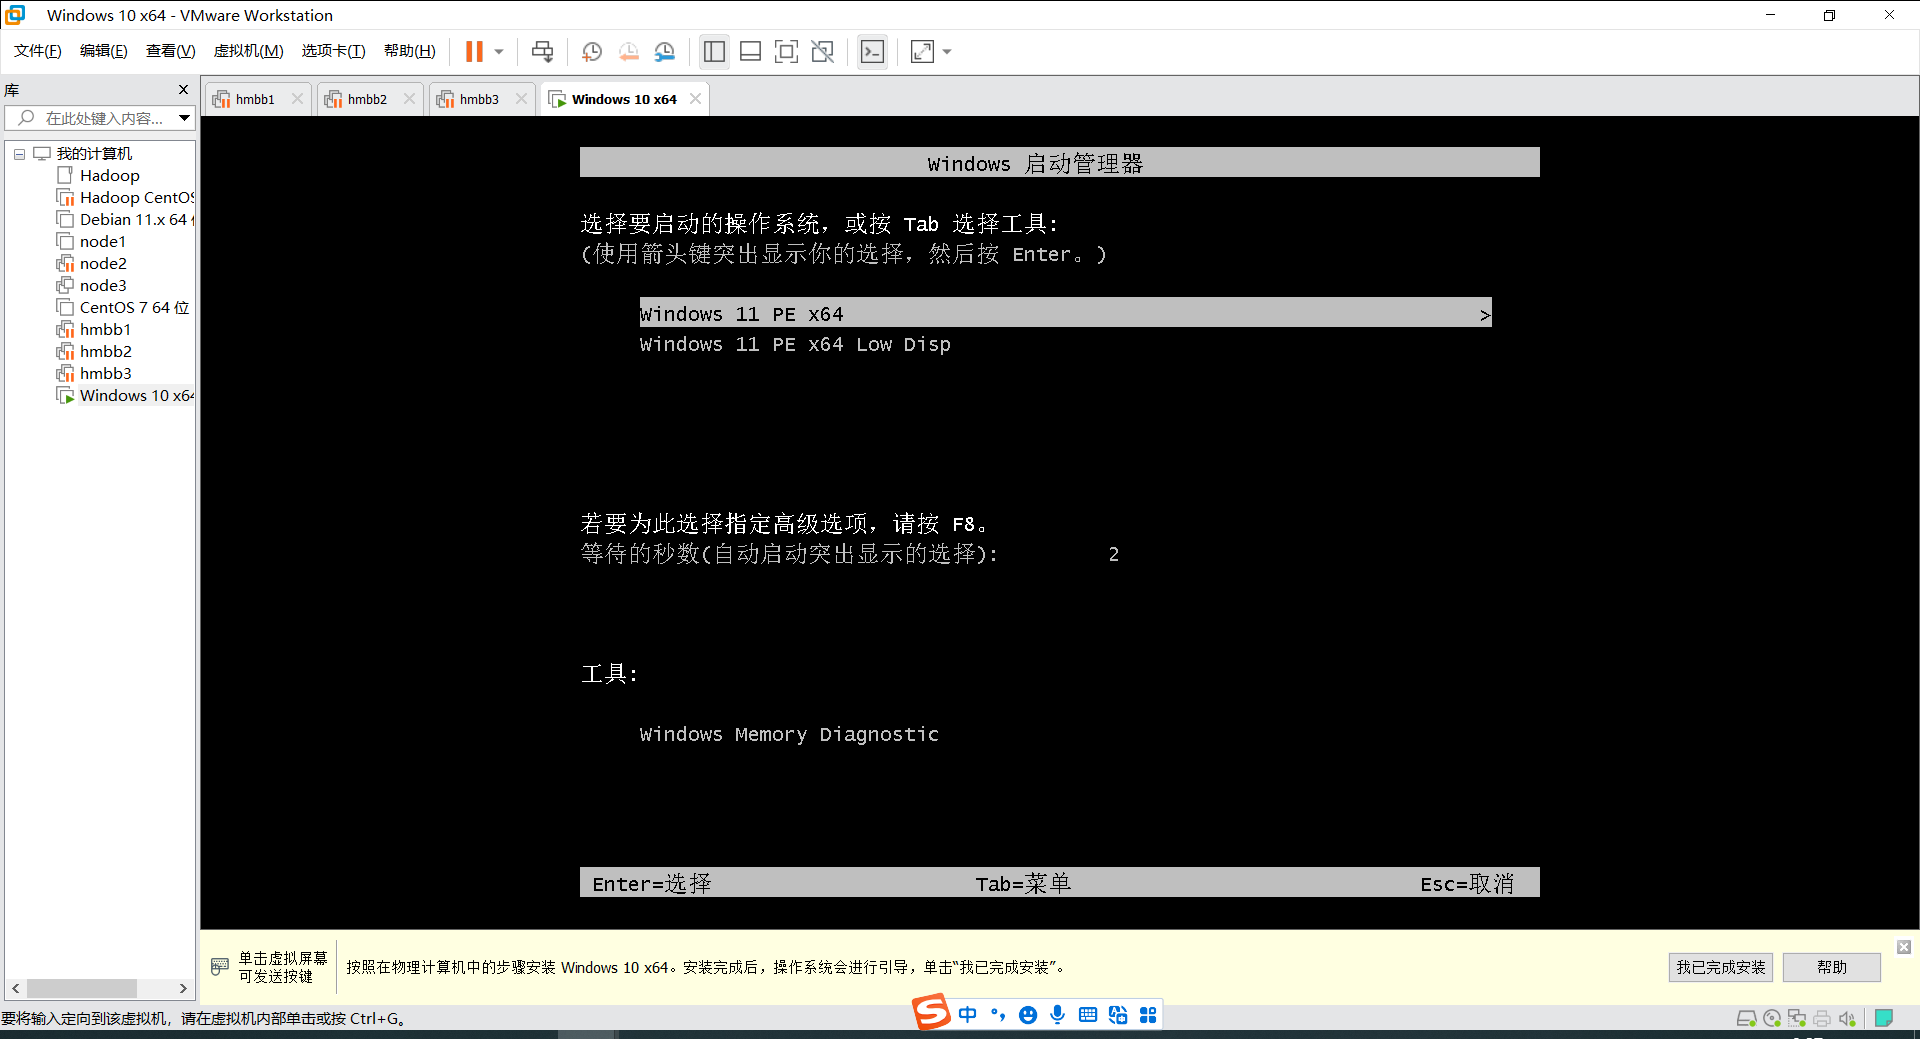Enter full screen mode
This screenshot has width=1920, height=1039.
(787, 51)
